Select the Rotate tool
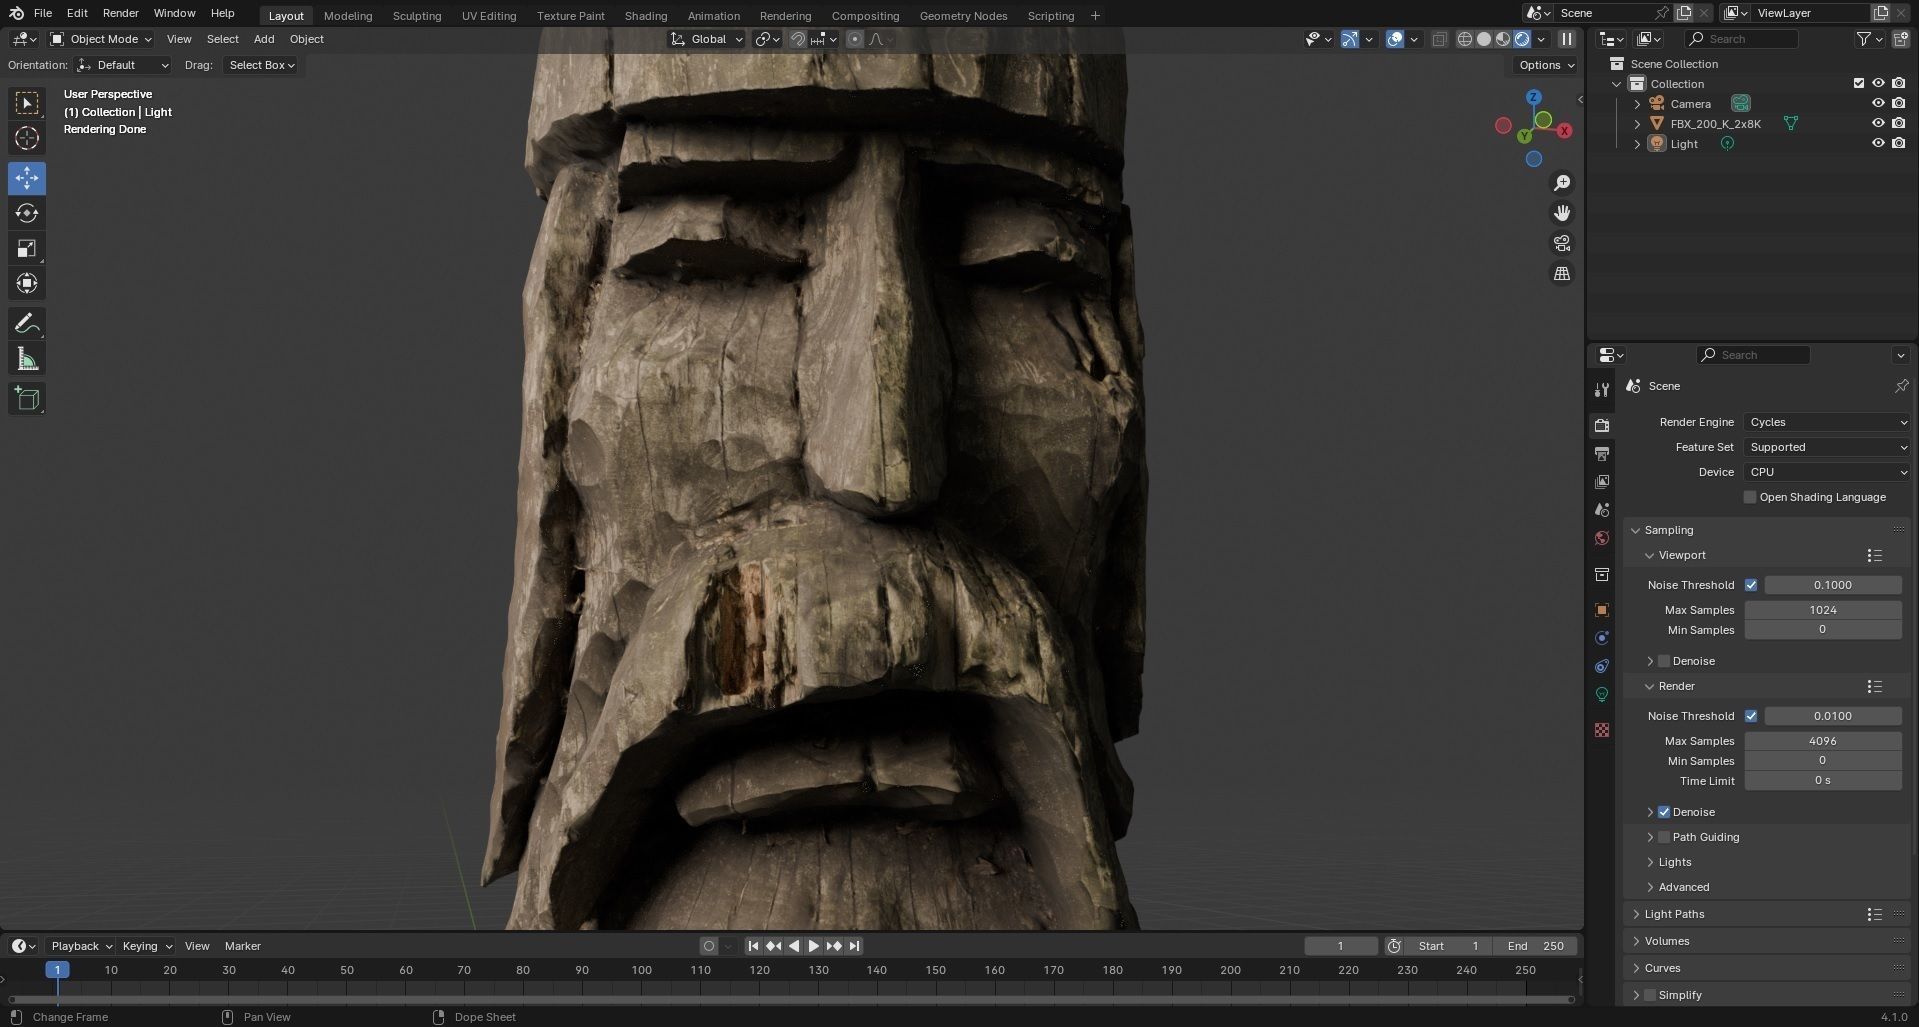1919x1027 pixels. 27,213
